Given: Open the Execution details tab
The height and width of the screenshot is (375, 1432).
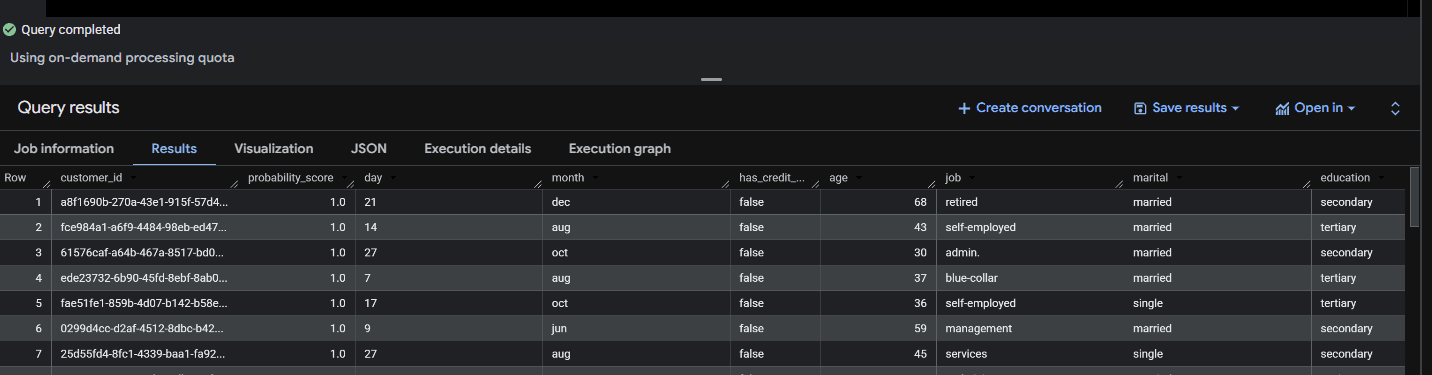Looking at the screenshot, I should (478, 148).
